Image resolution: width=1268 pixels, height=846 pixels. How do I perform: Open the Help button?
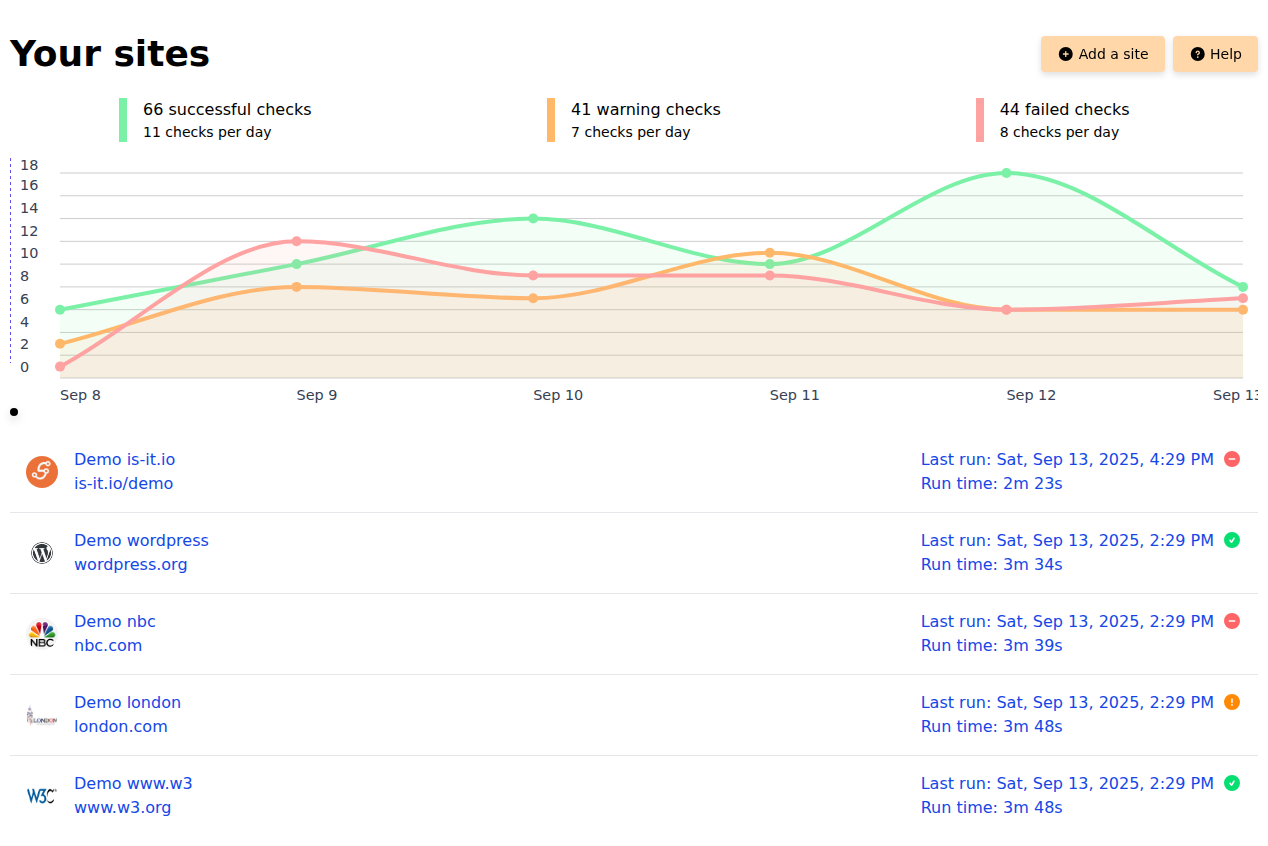tap(1215, 54)
